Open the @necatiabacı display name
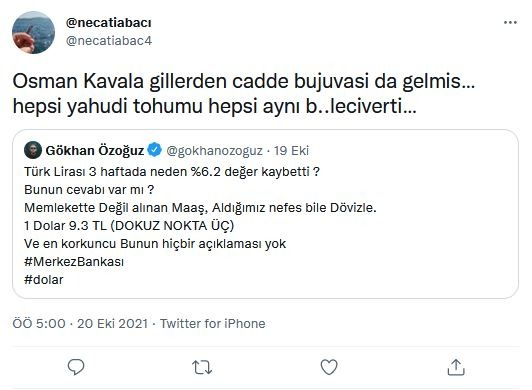This screenshot has height=390, width=532. pyautogui.click(x=109, y=23)
